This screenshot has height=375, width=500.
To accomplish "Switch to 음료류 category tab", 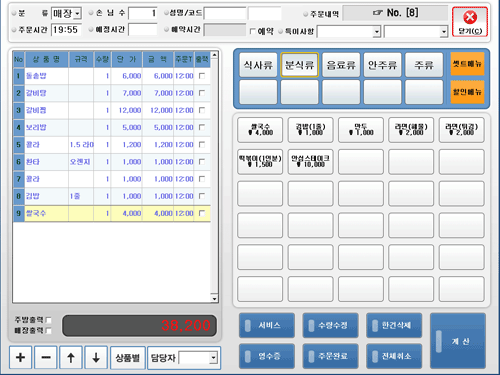I will [x=341, y=65].
